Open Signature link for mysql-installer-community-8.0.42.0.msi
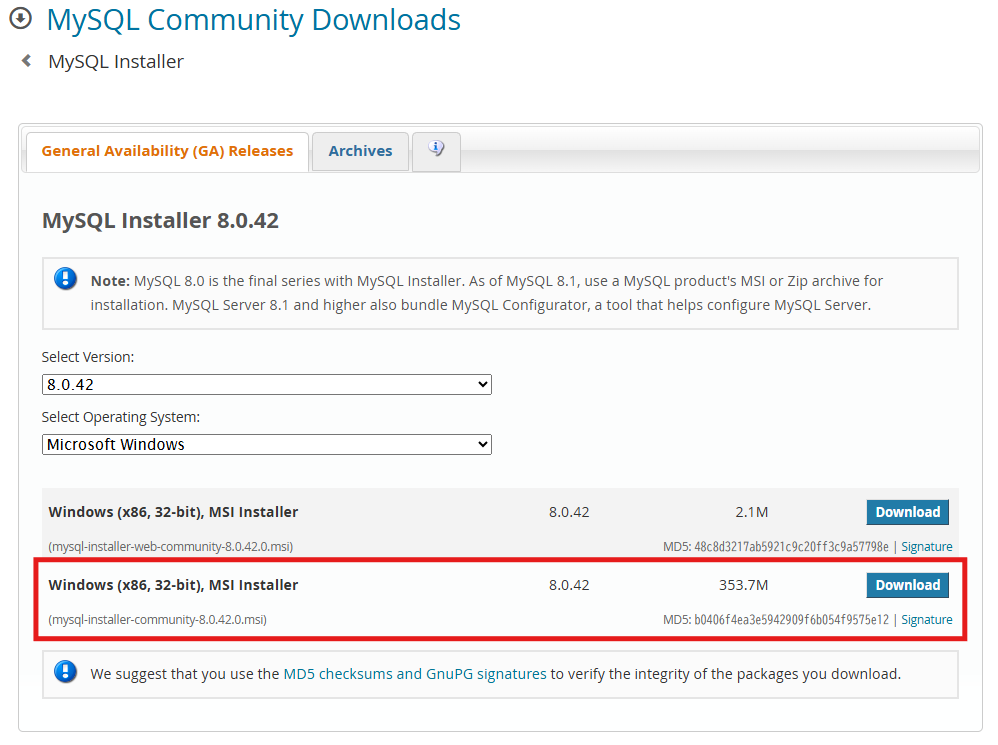 [927, 620]
